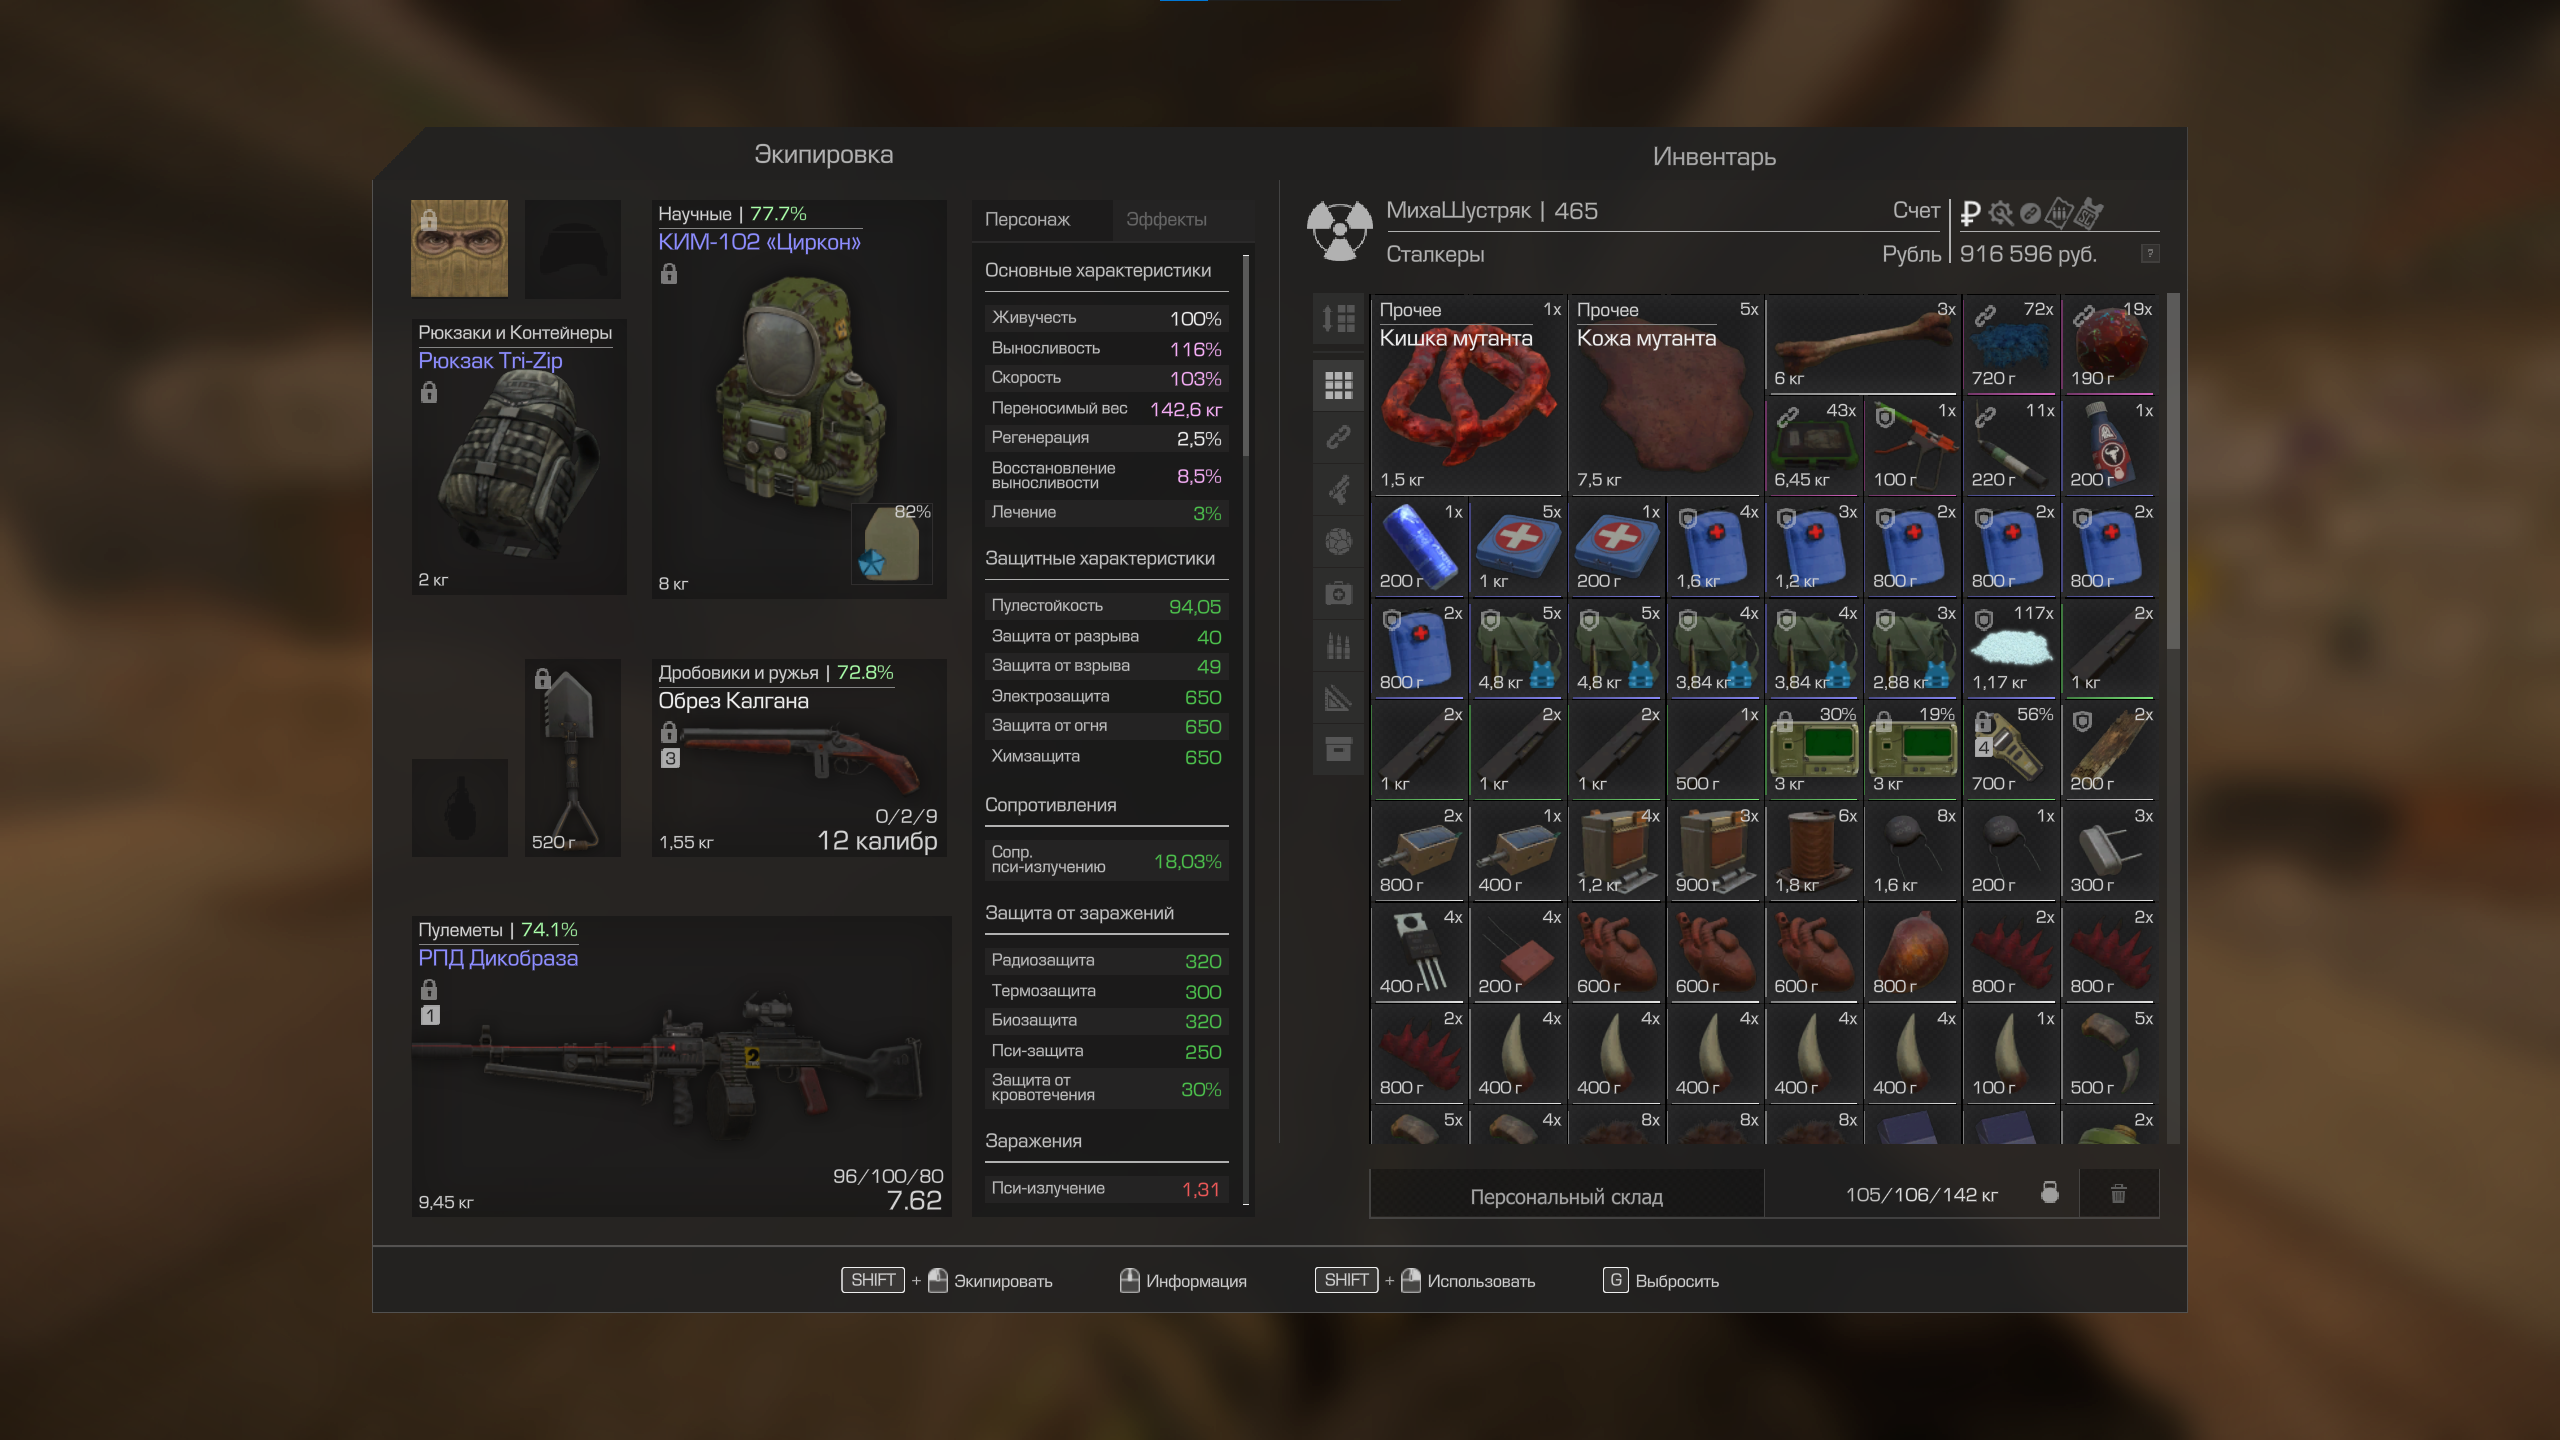Select the 30% green device item
Viewport: 2560px width, 1440px height.
[1812, 749]
